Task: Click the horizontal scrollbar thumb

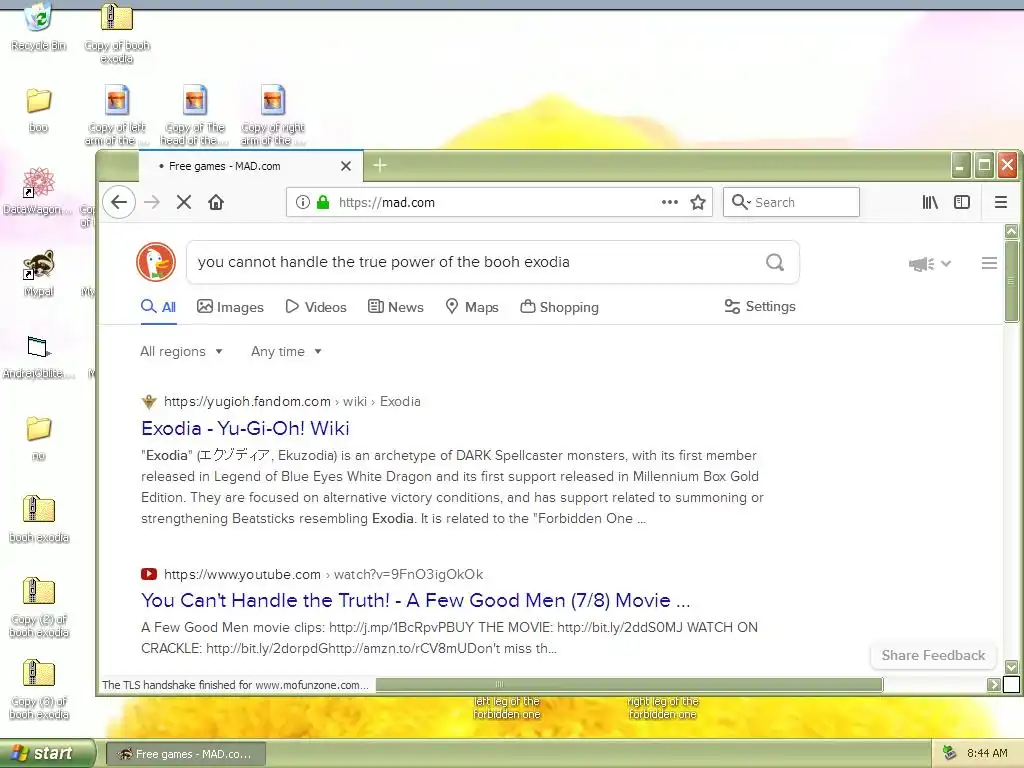Action: pos(629,684)
